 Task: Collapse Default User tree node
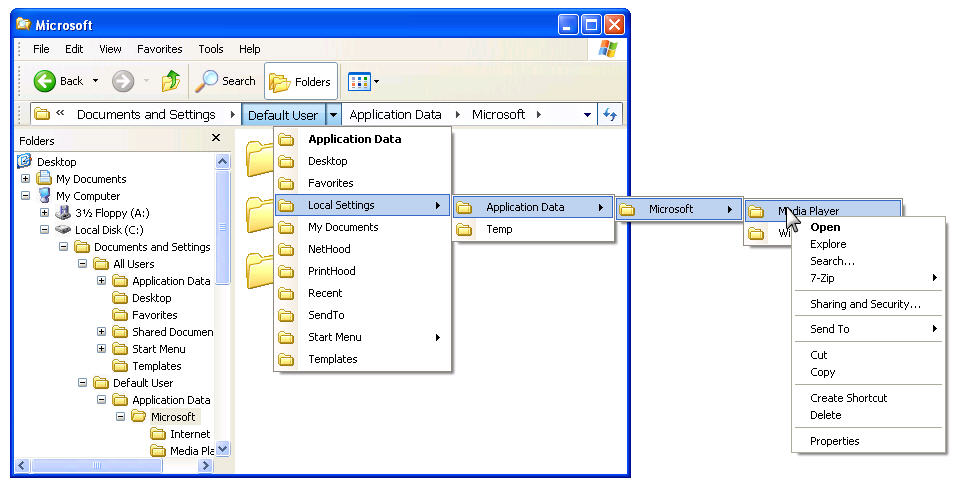(x=82, y=383)
